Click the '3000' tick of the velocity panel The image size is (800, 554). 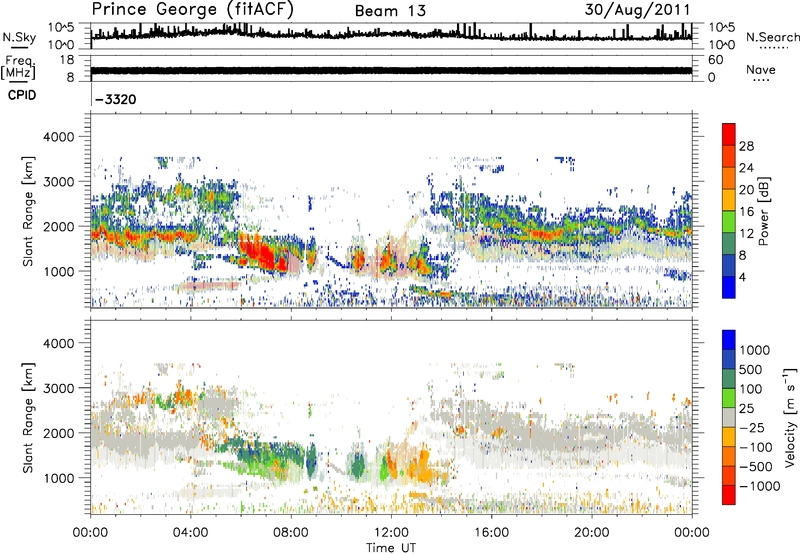[59, 388]
